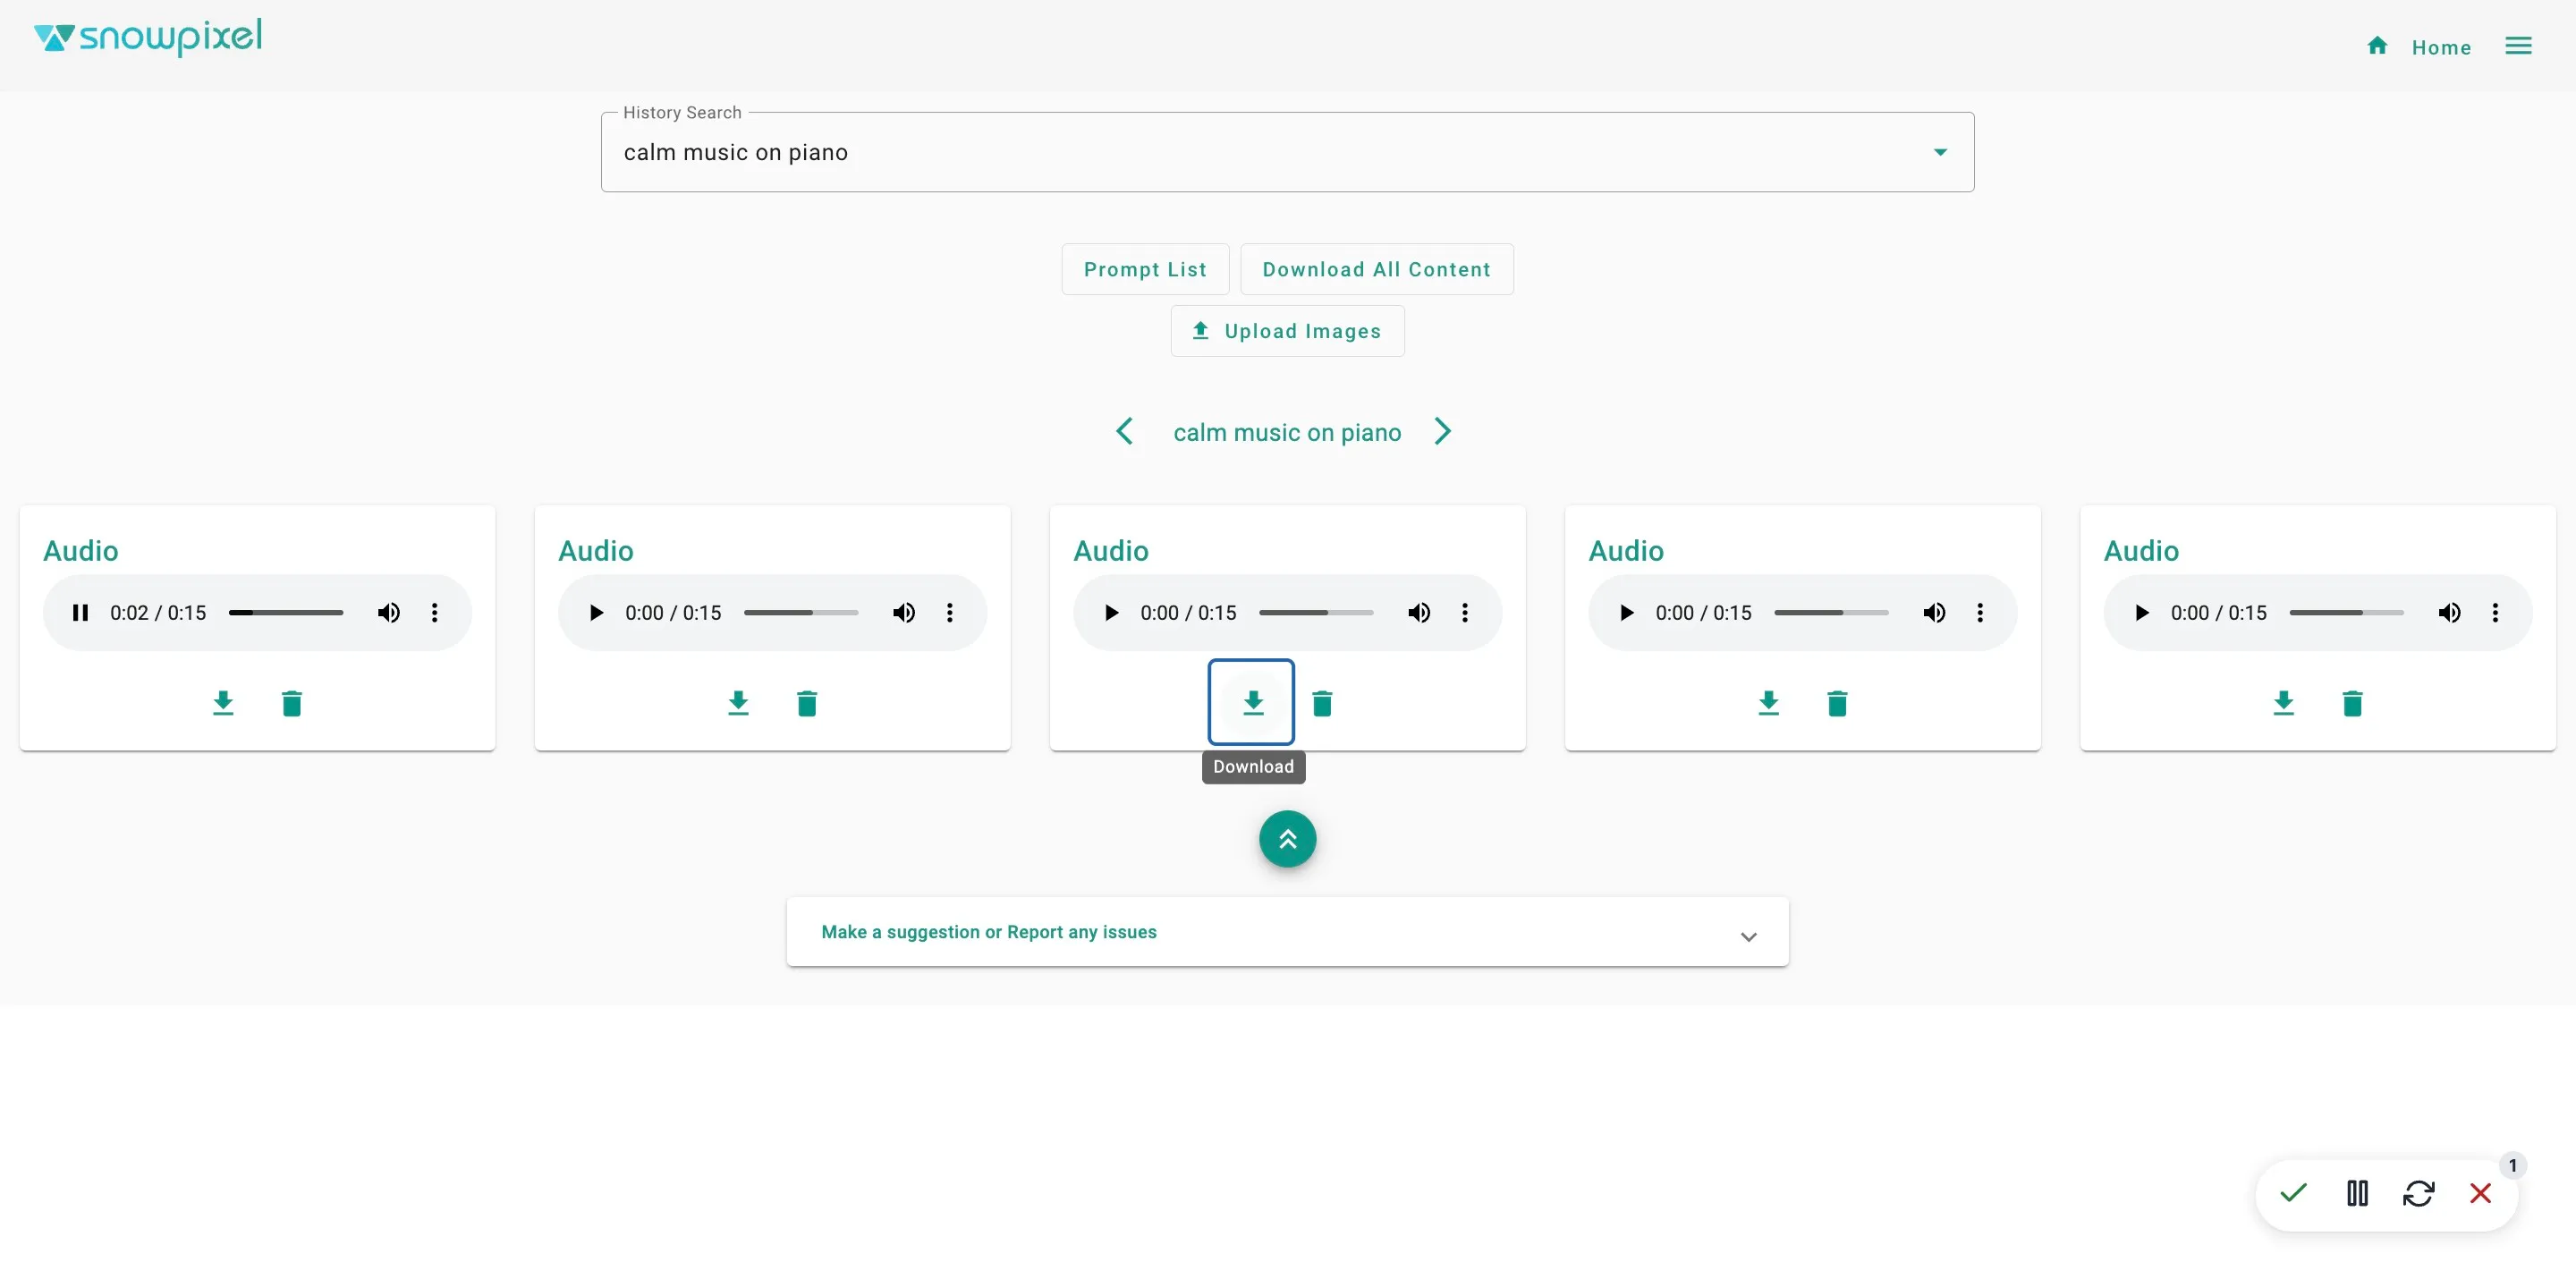The height and width of the screenshot is (1279, 2576).
Task: Seek on the first audio progress bar
Action: [286, 612]
